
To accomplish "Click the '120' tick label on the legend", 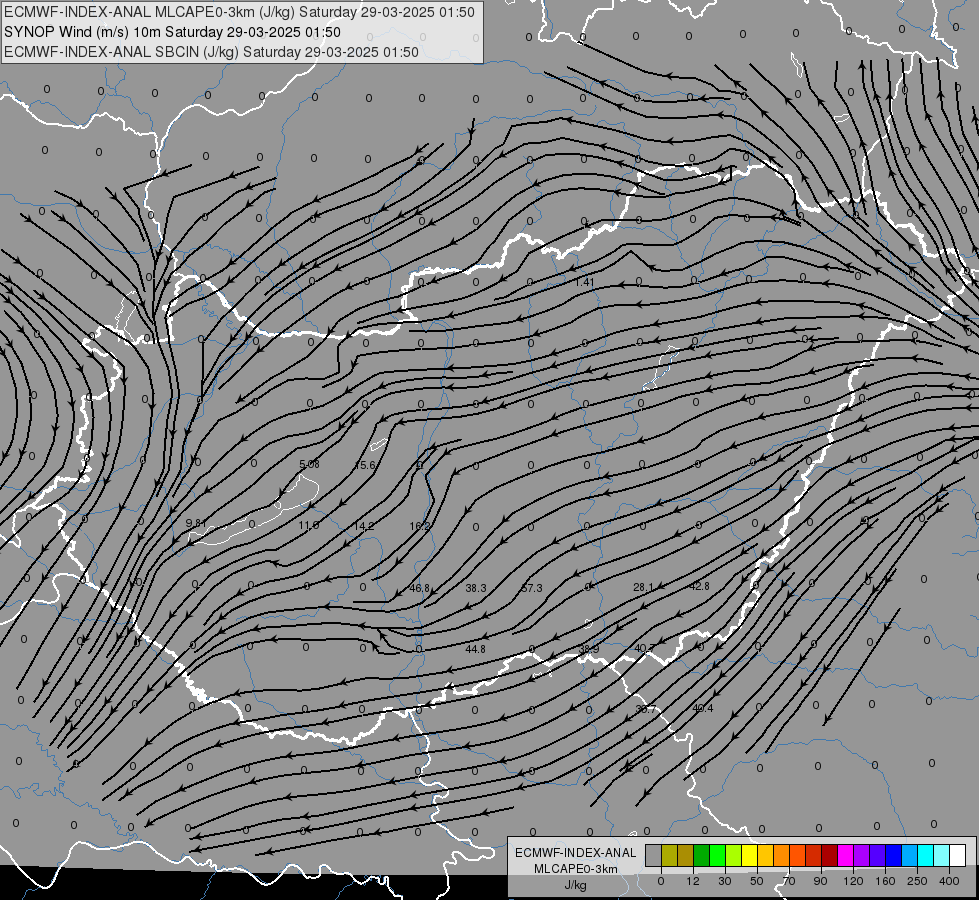I will pyautogui.click(x=853, y=881).
